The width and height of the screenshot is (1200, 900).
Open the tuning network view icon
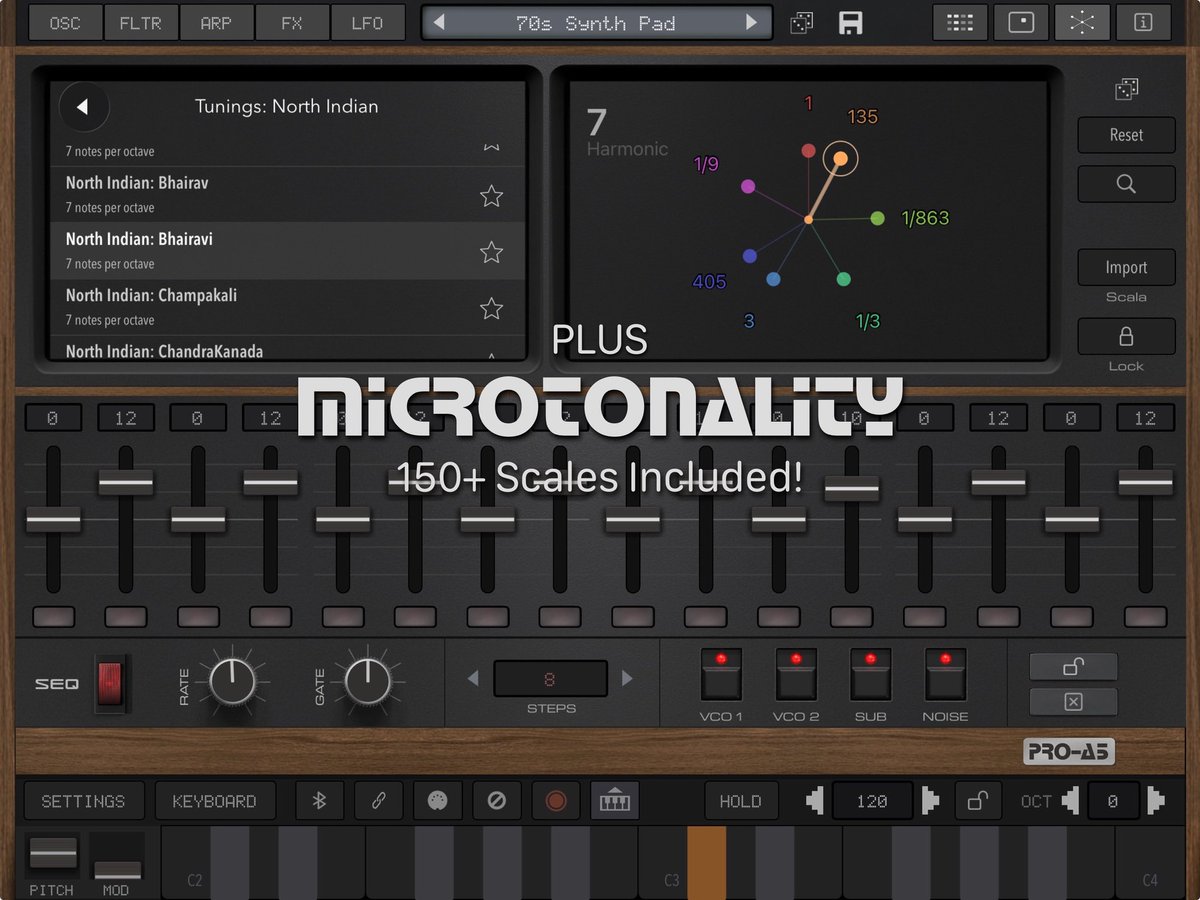tap(1082, 23)
